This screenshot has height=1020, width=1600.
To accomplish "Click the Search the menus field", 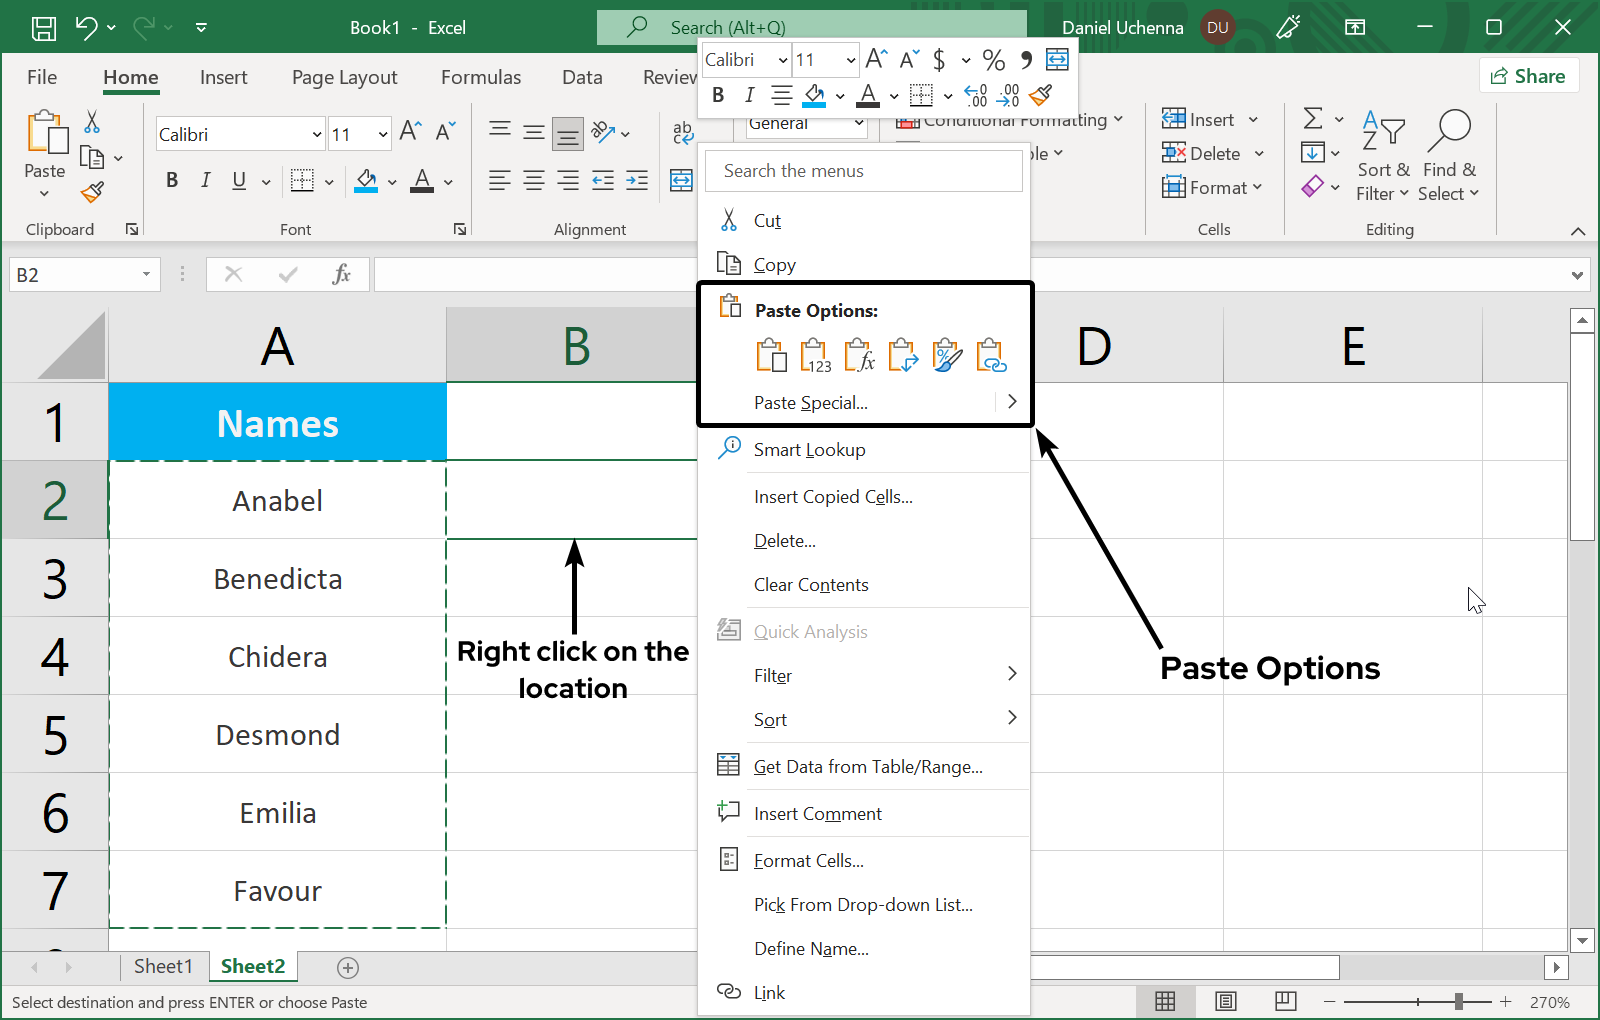I will click(864, 171).
